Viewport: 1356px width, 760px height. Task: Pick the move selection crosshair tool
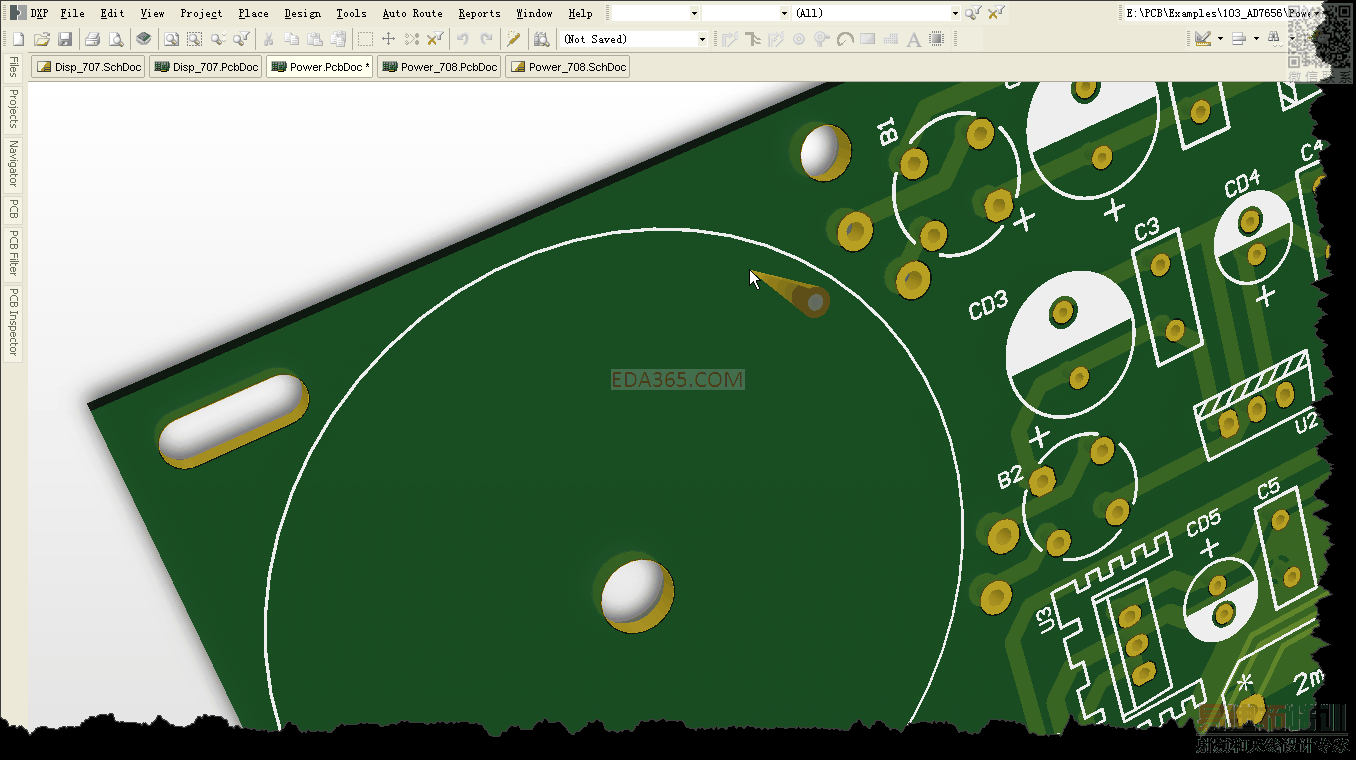click(x=389, y=39)
